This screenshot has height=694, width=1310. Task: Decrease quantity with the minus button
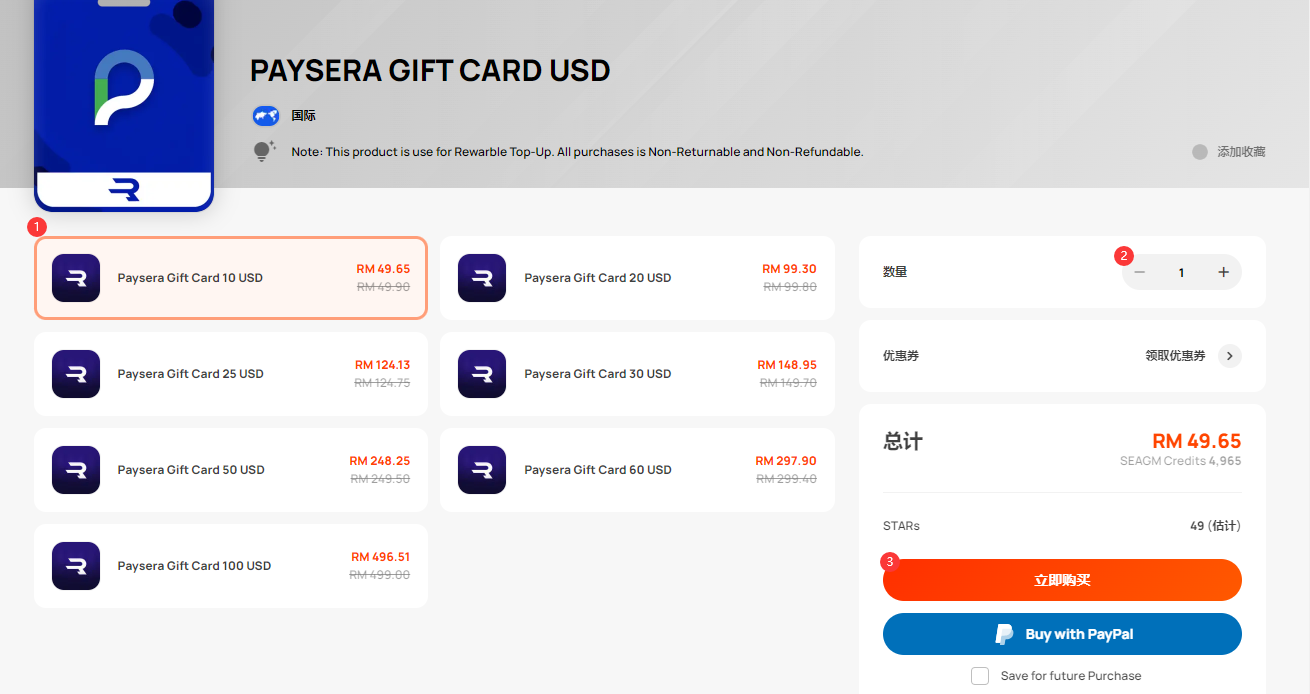[x=1140, y=272]
